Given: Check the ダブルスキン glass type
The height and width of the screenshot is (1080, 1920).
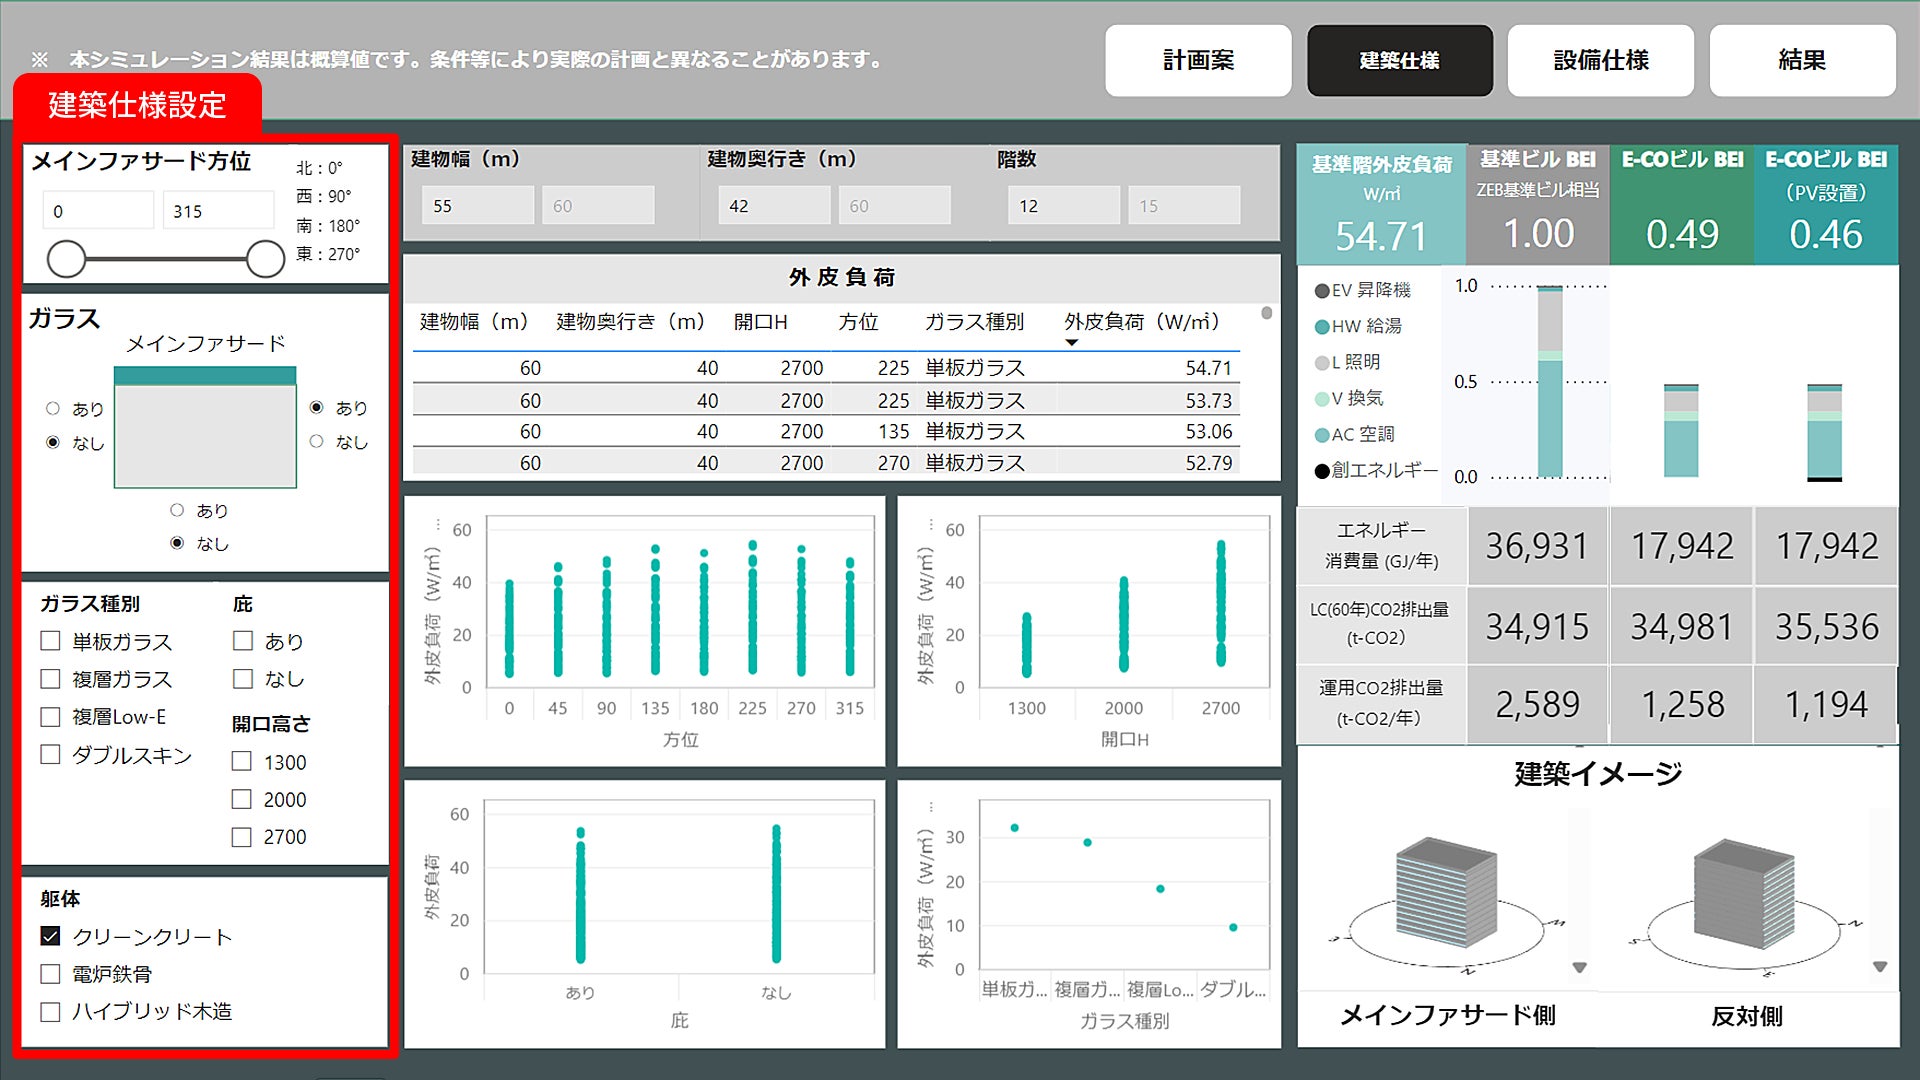Looking at the screenshot, I should click(x=51, y=755).
